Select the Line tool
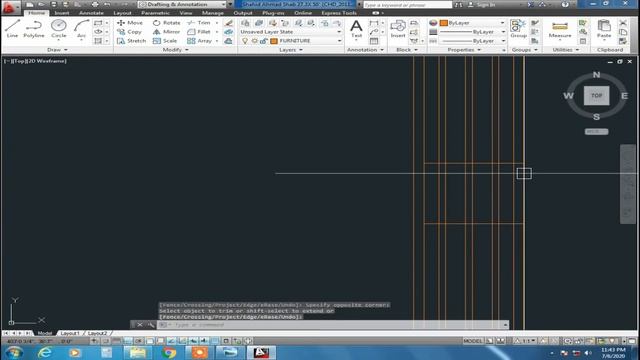 click(x=12, y=29)
